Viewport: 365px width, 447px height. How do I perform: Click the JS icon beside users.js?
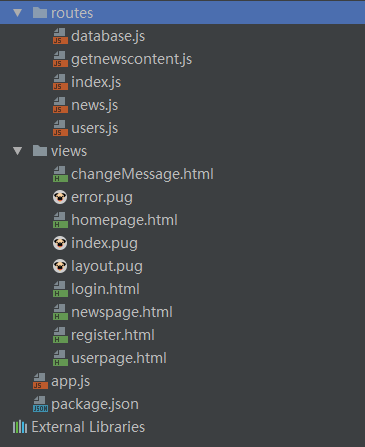click(x=60, y=128)
